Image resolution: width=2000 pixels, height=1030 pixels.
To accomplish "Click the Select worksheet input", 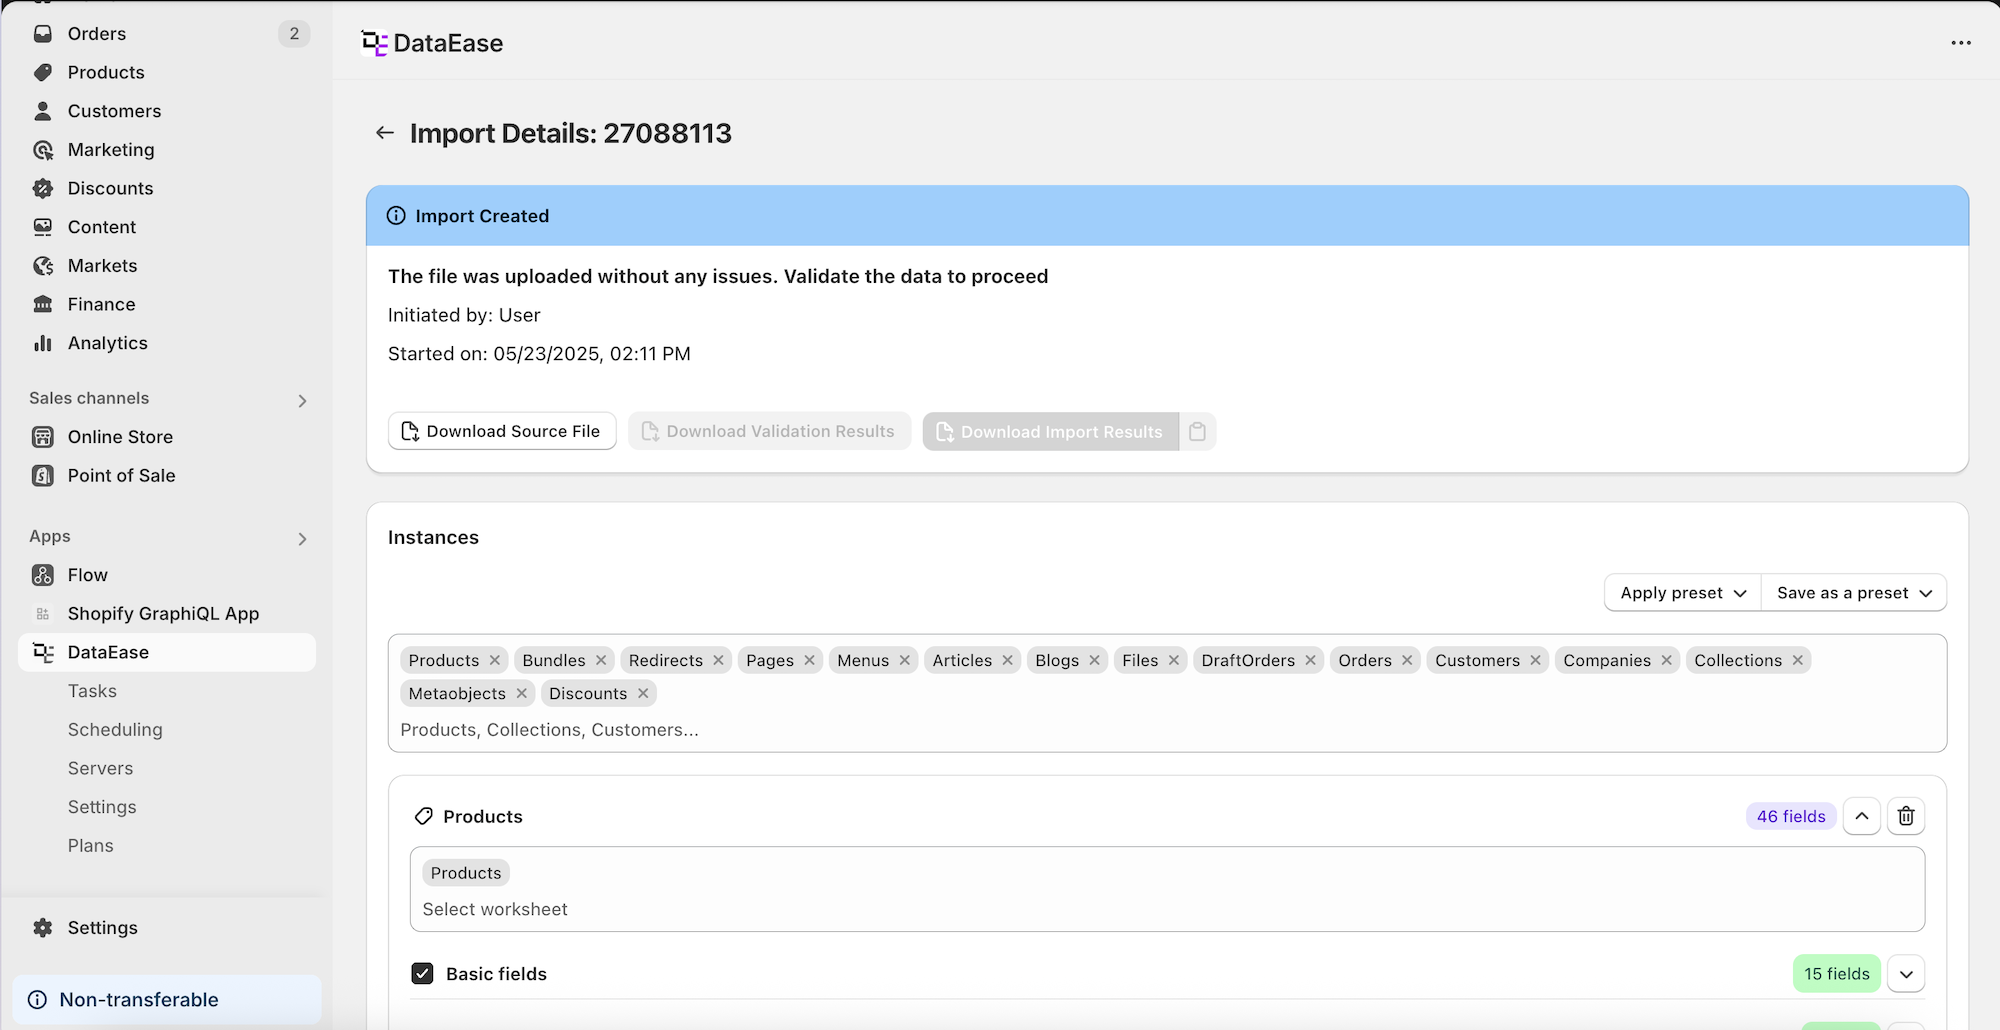I will click(x=1167, y=909).
